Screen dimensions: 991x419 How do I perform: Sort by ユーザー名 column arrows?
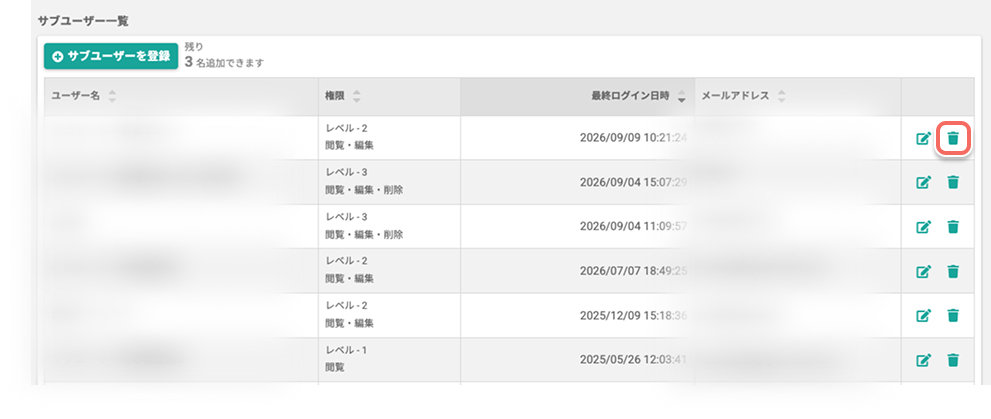(112, 97)
